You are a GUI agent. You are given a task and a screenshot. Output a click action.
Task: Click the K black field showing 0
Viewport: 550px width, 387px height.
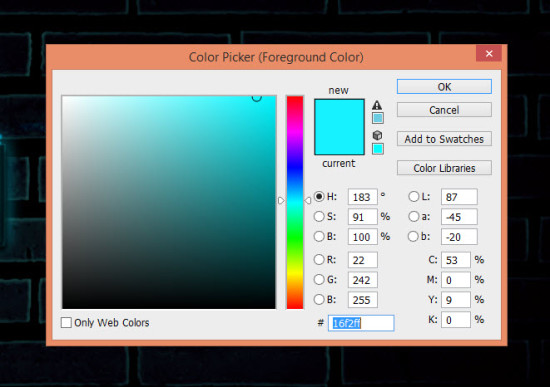tap(456, 320)
